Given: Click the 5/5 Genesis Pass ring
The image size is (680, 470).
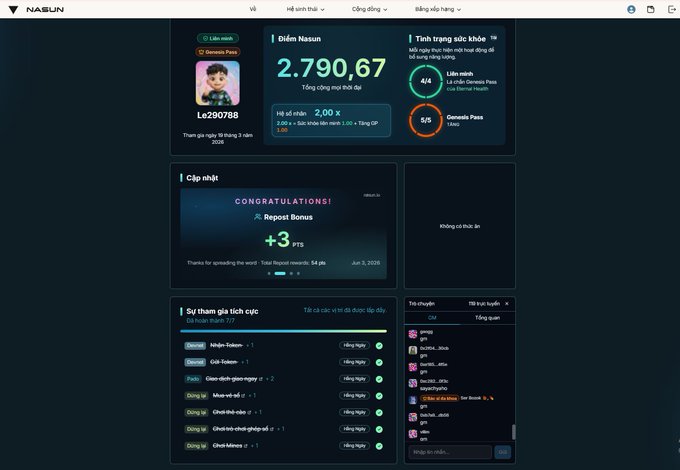Looking at the screenshot, I should (x=426, y=120).
